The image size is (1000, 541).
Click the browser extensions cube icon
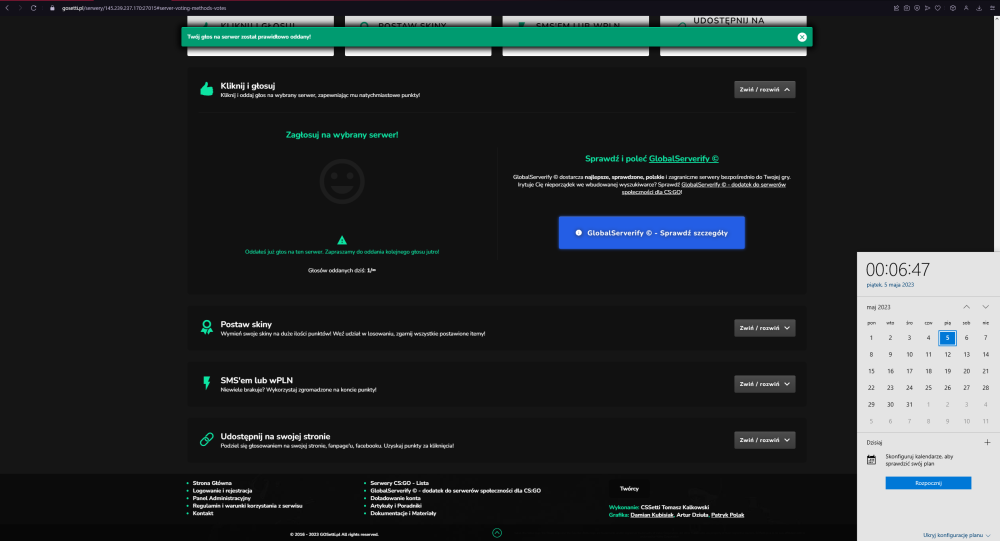tap(953, 8)
